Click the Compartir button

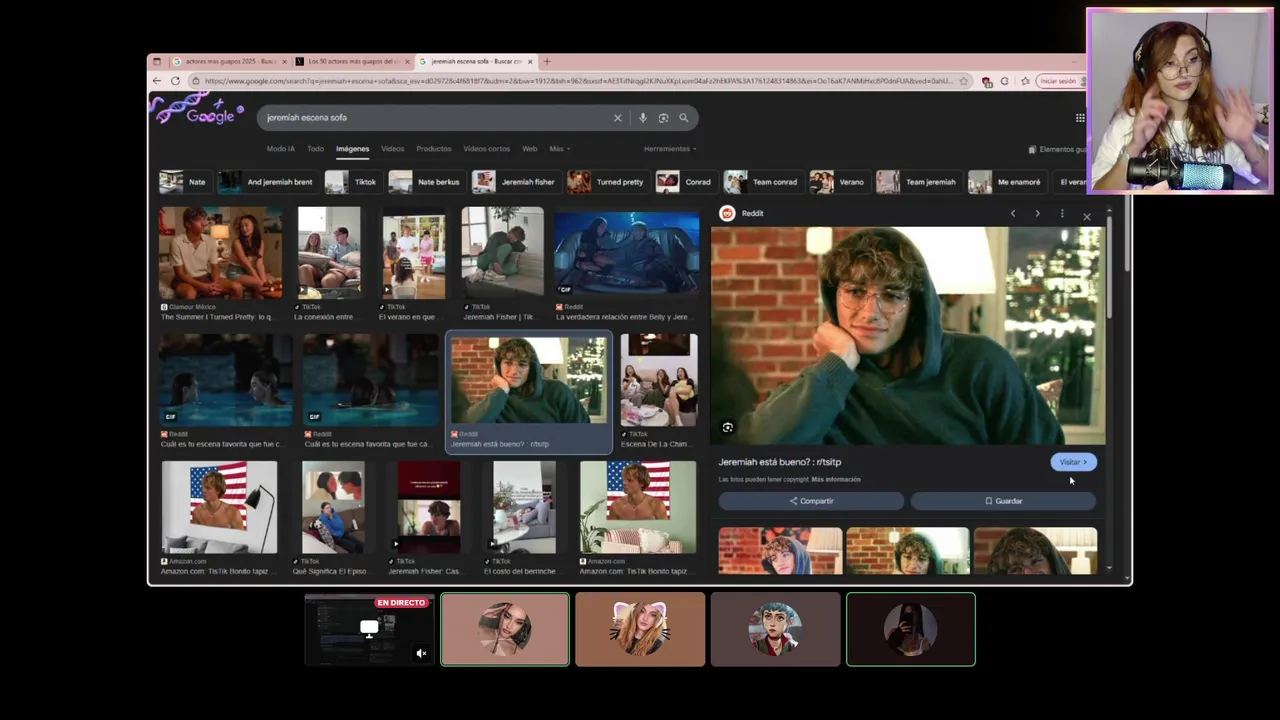(x=811, y=501)
